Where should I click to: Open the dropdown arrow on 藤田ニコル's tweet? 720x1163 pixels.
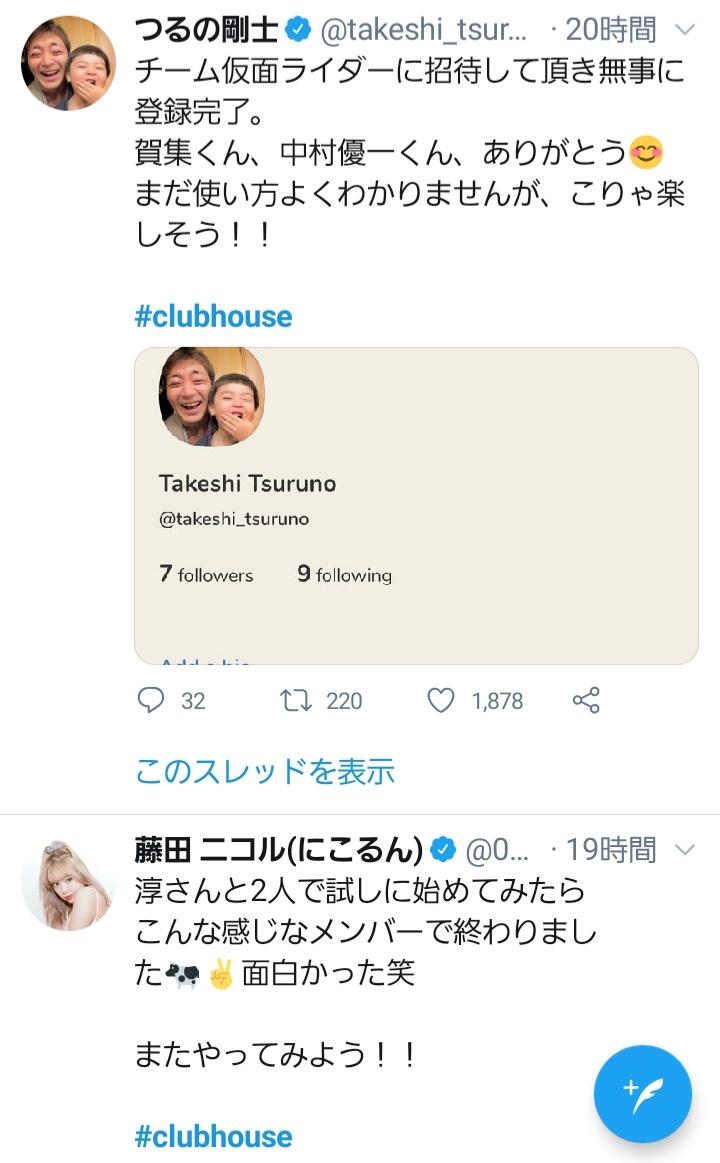[685, 850]
